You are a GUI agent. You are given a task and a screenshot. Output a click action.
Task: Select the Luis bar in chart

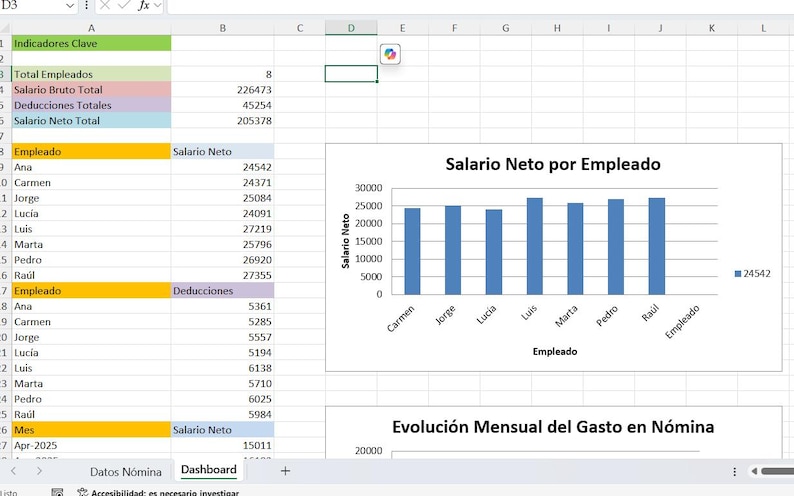pyautogui.click(x=535, y=246)
